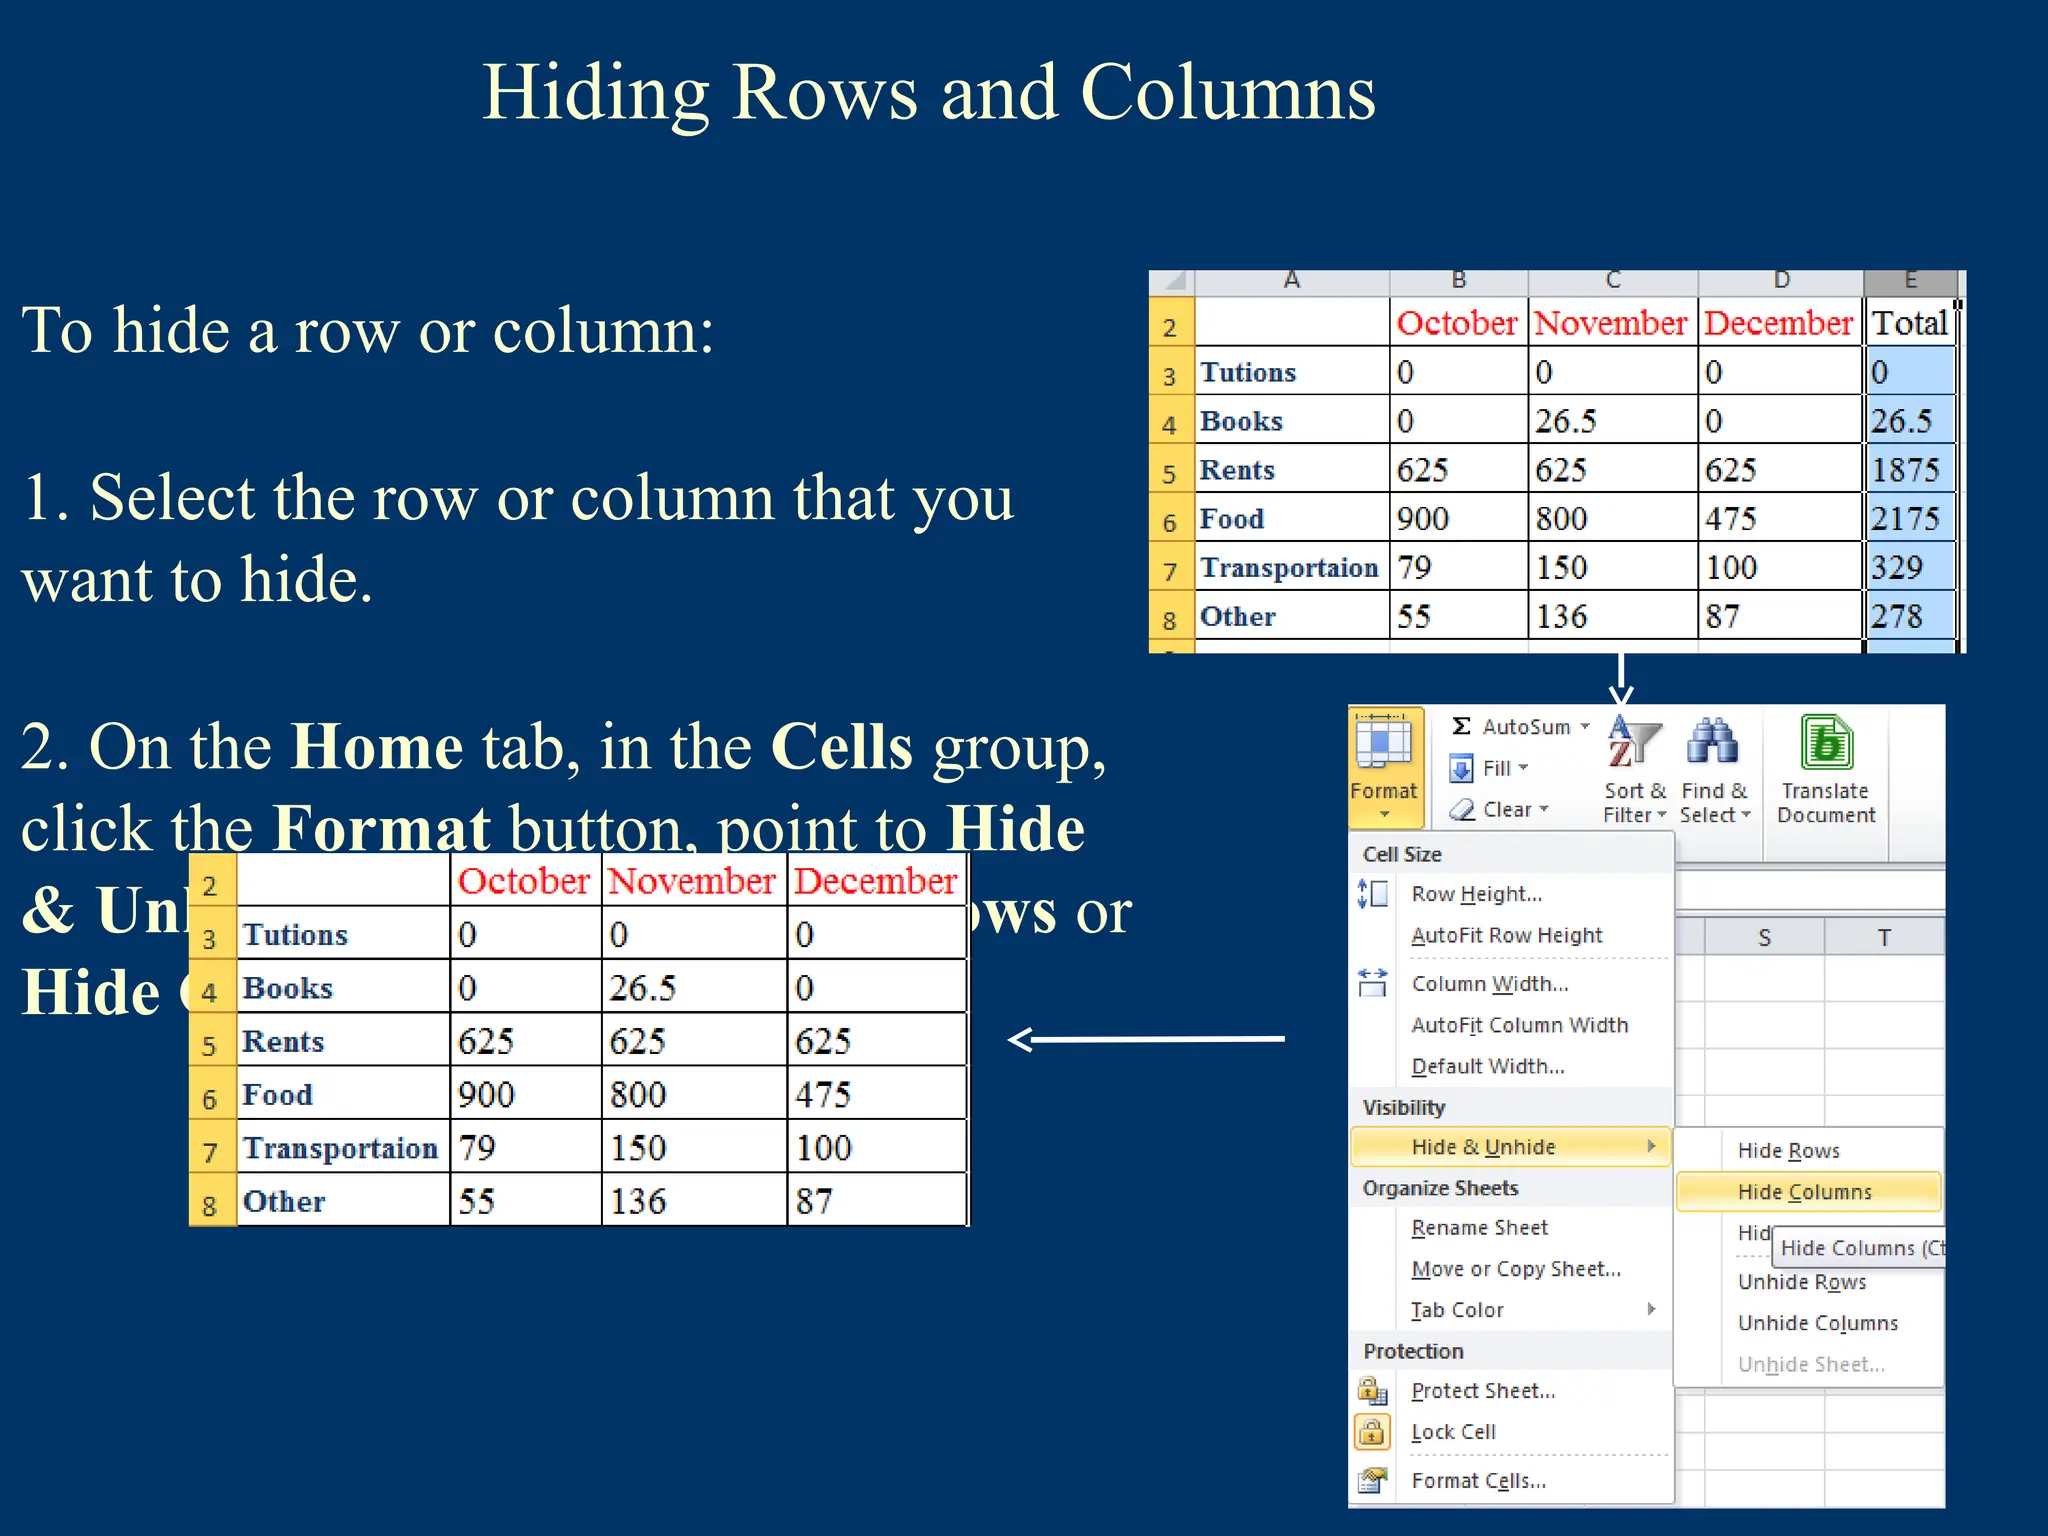
Task: Click Other cell in bottom table
Action: [x=343, y=1201]
